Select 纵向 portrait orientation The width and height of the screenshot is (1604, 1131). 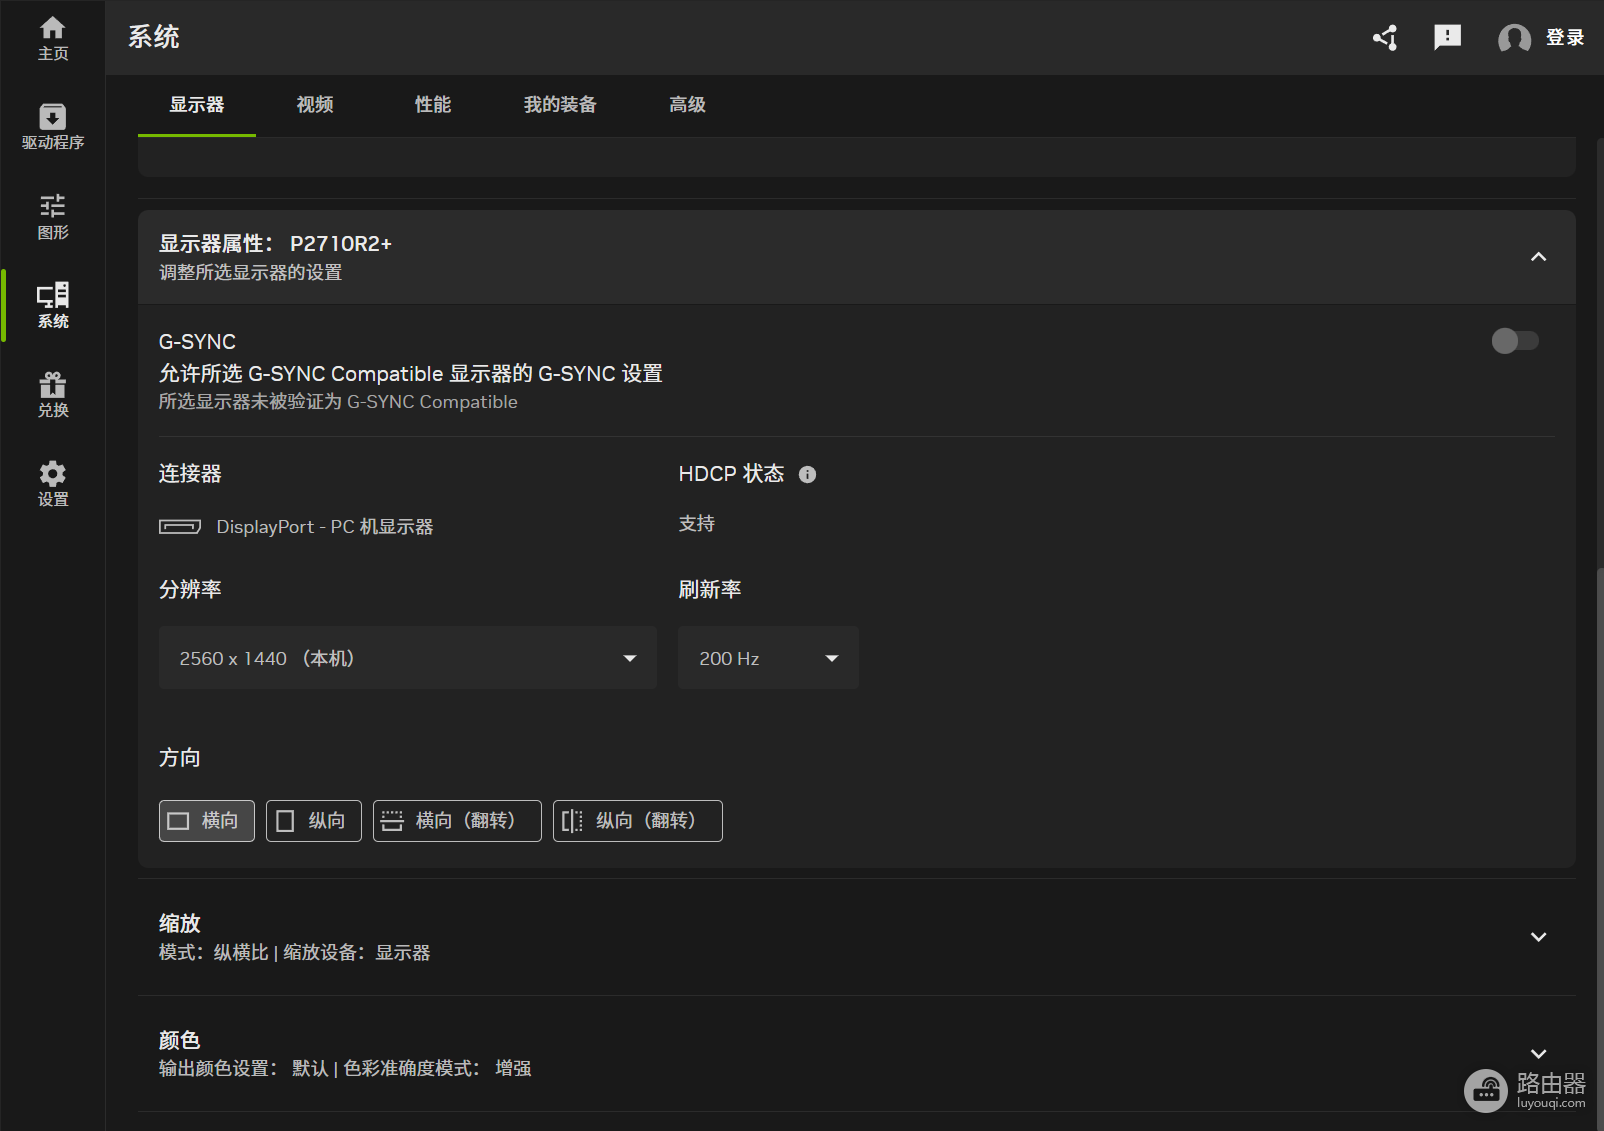point(314,821)
